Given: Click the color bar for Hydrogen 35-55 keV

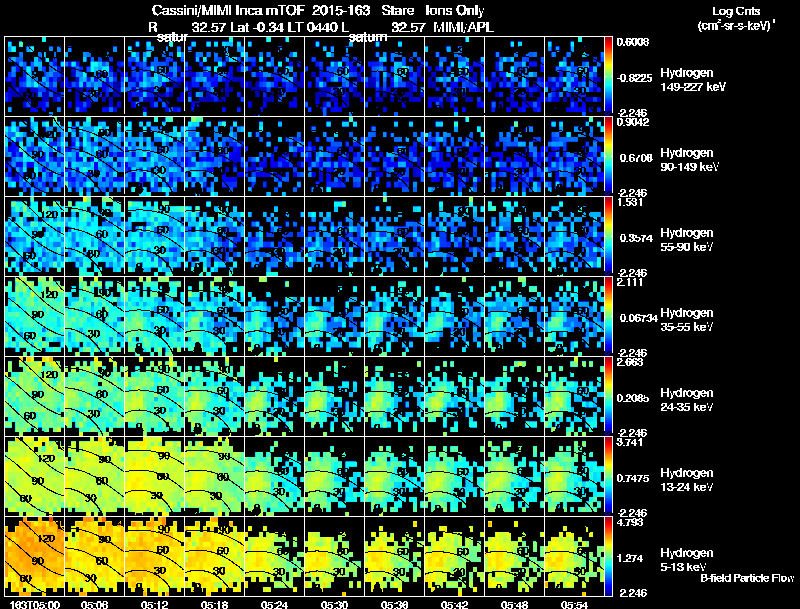Looking at the screenshot, I should tap(608, 316).
